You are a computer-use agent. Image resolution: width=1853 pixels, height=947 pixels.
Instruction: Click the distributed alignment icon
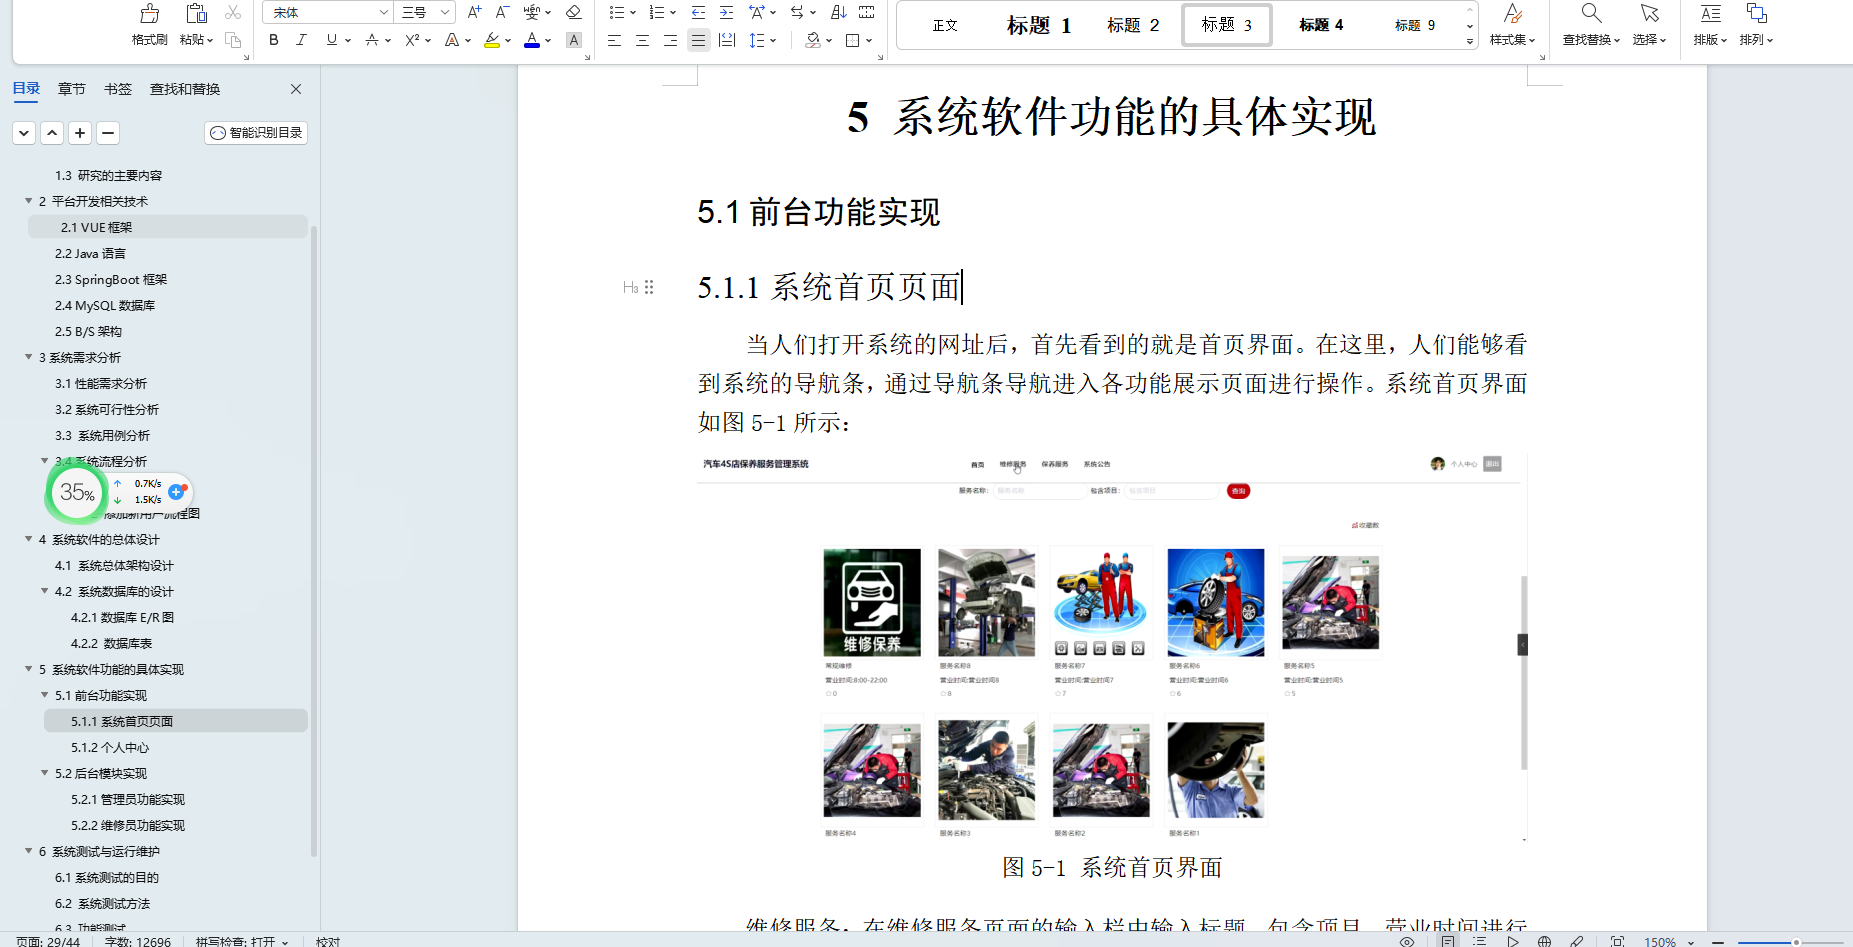[727, 40]
